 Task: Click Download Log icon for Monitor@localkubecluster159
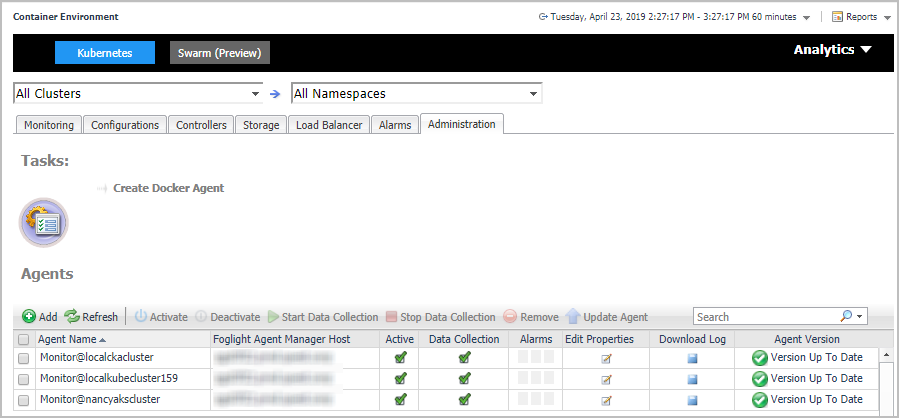click(x=692, y=379)
